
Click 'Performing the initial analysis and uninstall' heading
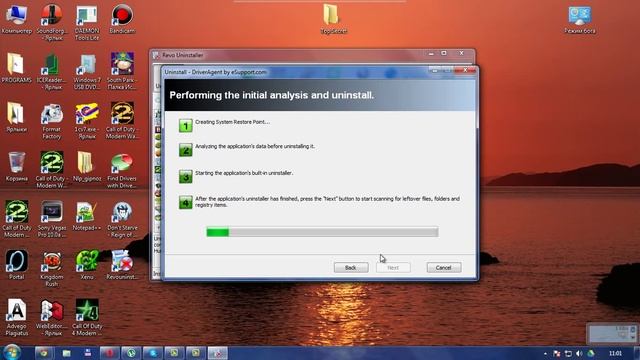[271, 95]
